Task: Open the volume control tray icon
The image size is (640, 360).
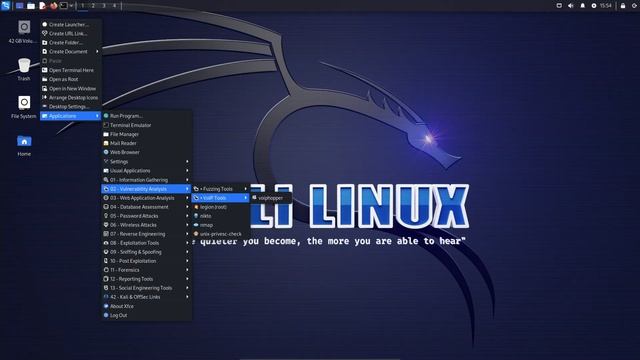Action: pos(571,6)
